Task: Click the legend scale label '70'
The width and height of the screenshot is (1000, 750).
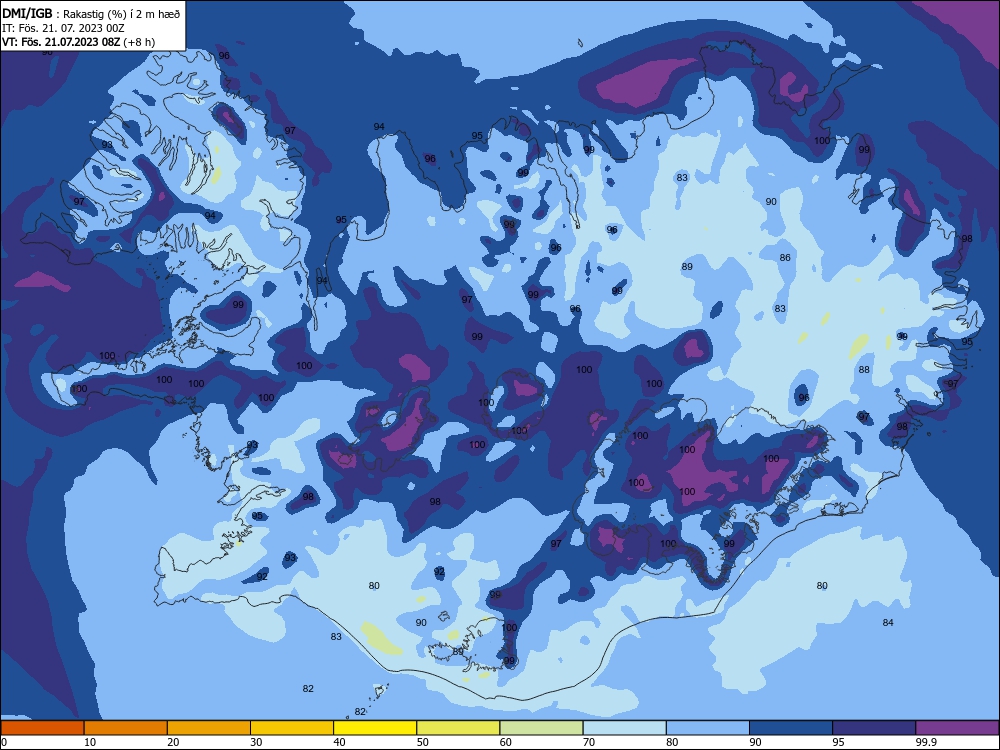Action: 589,742
